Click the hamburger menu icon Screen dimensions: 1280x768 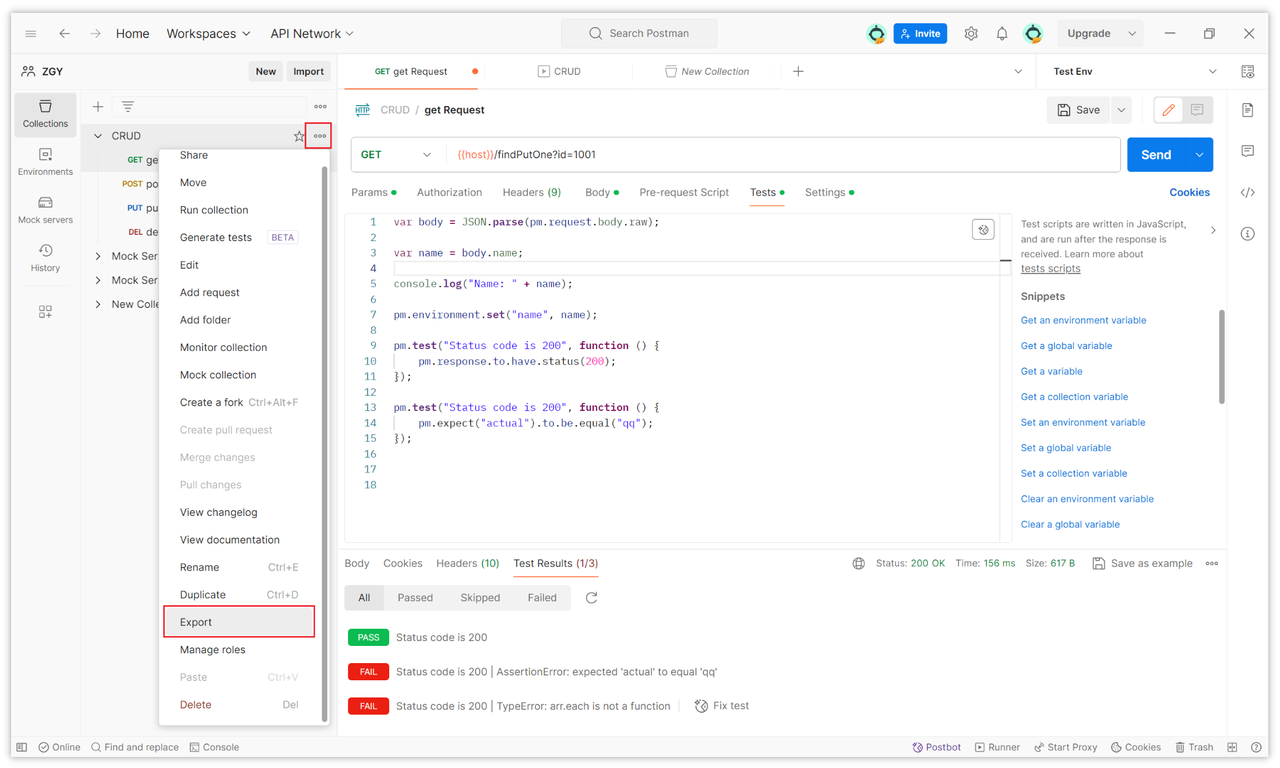(31, 33)
